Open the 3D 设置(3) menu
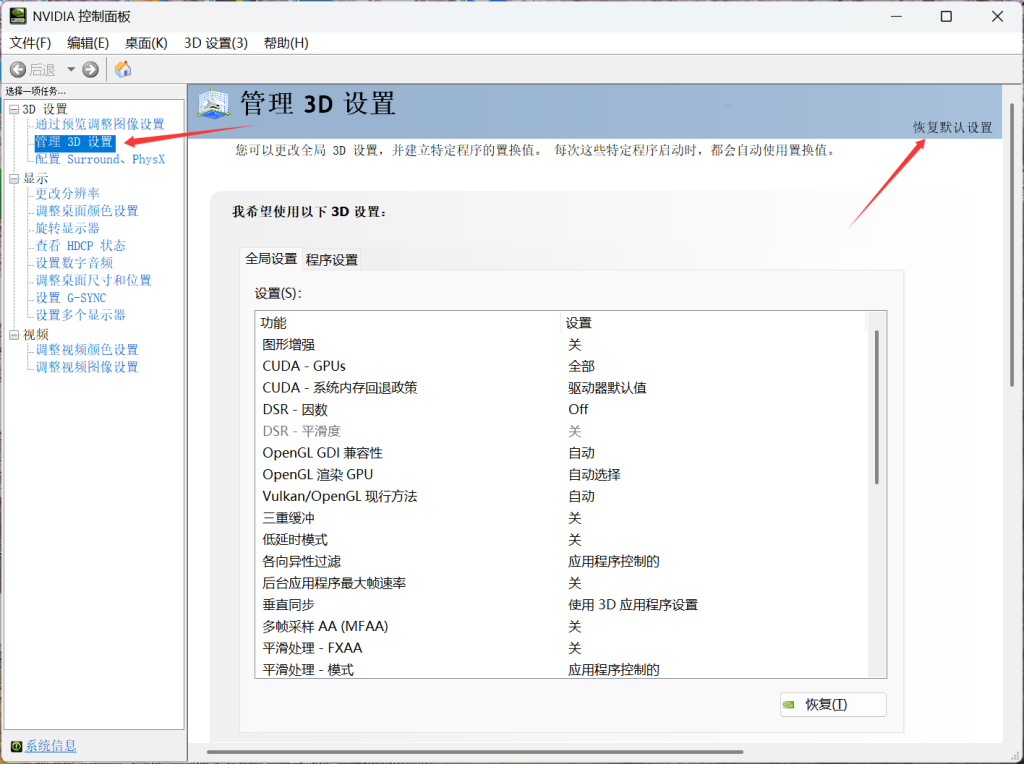Image resolution: width=1024 pixels, height=764 pixels. [216, 43]
